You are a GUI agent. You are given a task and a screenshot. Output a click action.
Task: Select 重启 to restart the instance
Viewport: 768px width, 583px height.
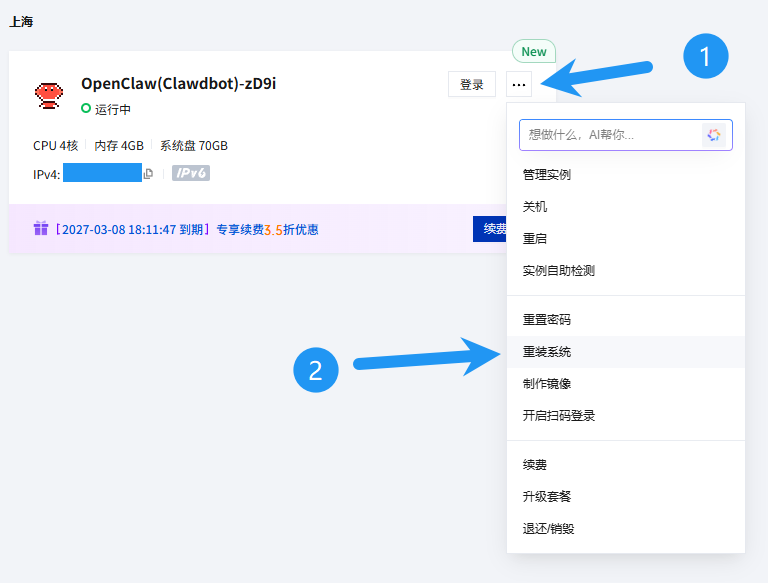click(535, 239)
